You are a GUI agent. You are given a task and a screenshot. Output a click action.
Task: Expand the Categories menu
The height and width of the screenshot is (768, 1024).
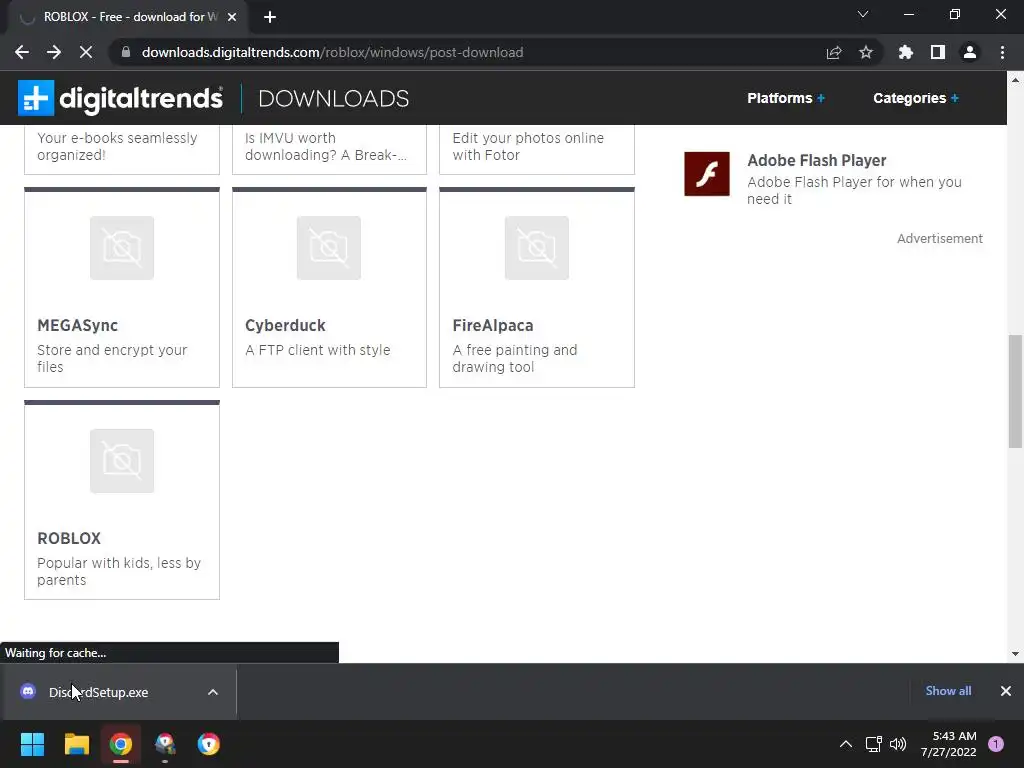[916, 98]
